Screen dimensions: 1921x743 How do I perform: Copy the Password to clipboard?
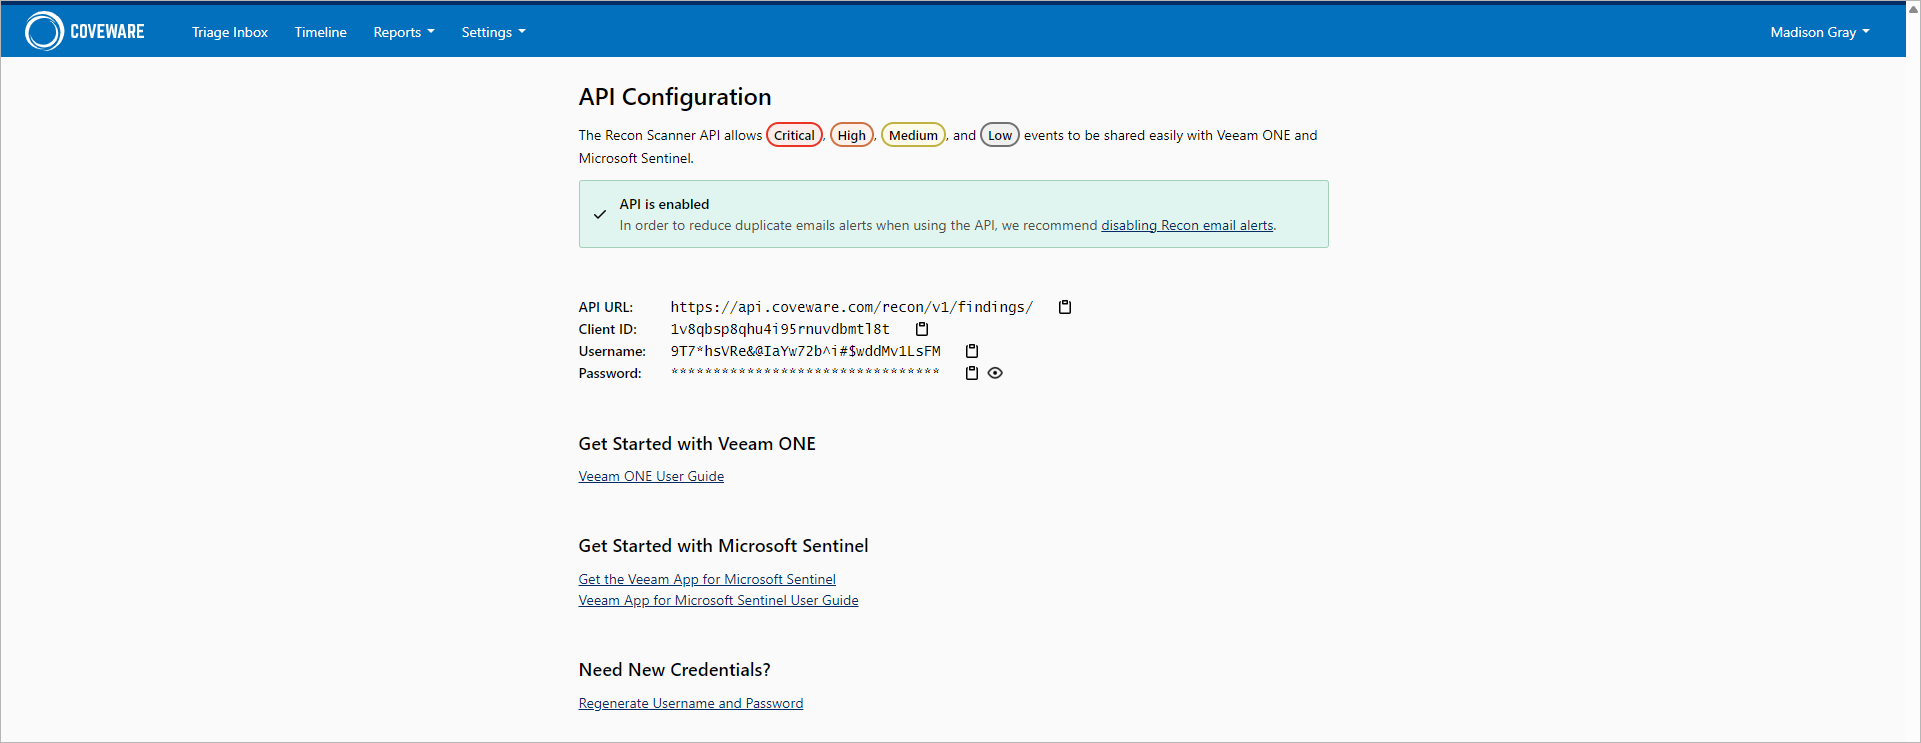coord(971,373)
